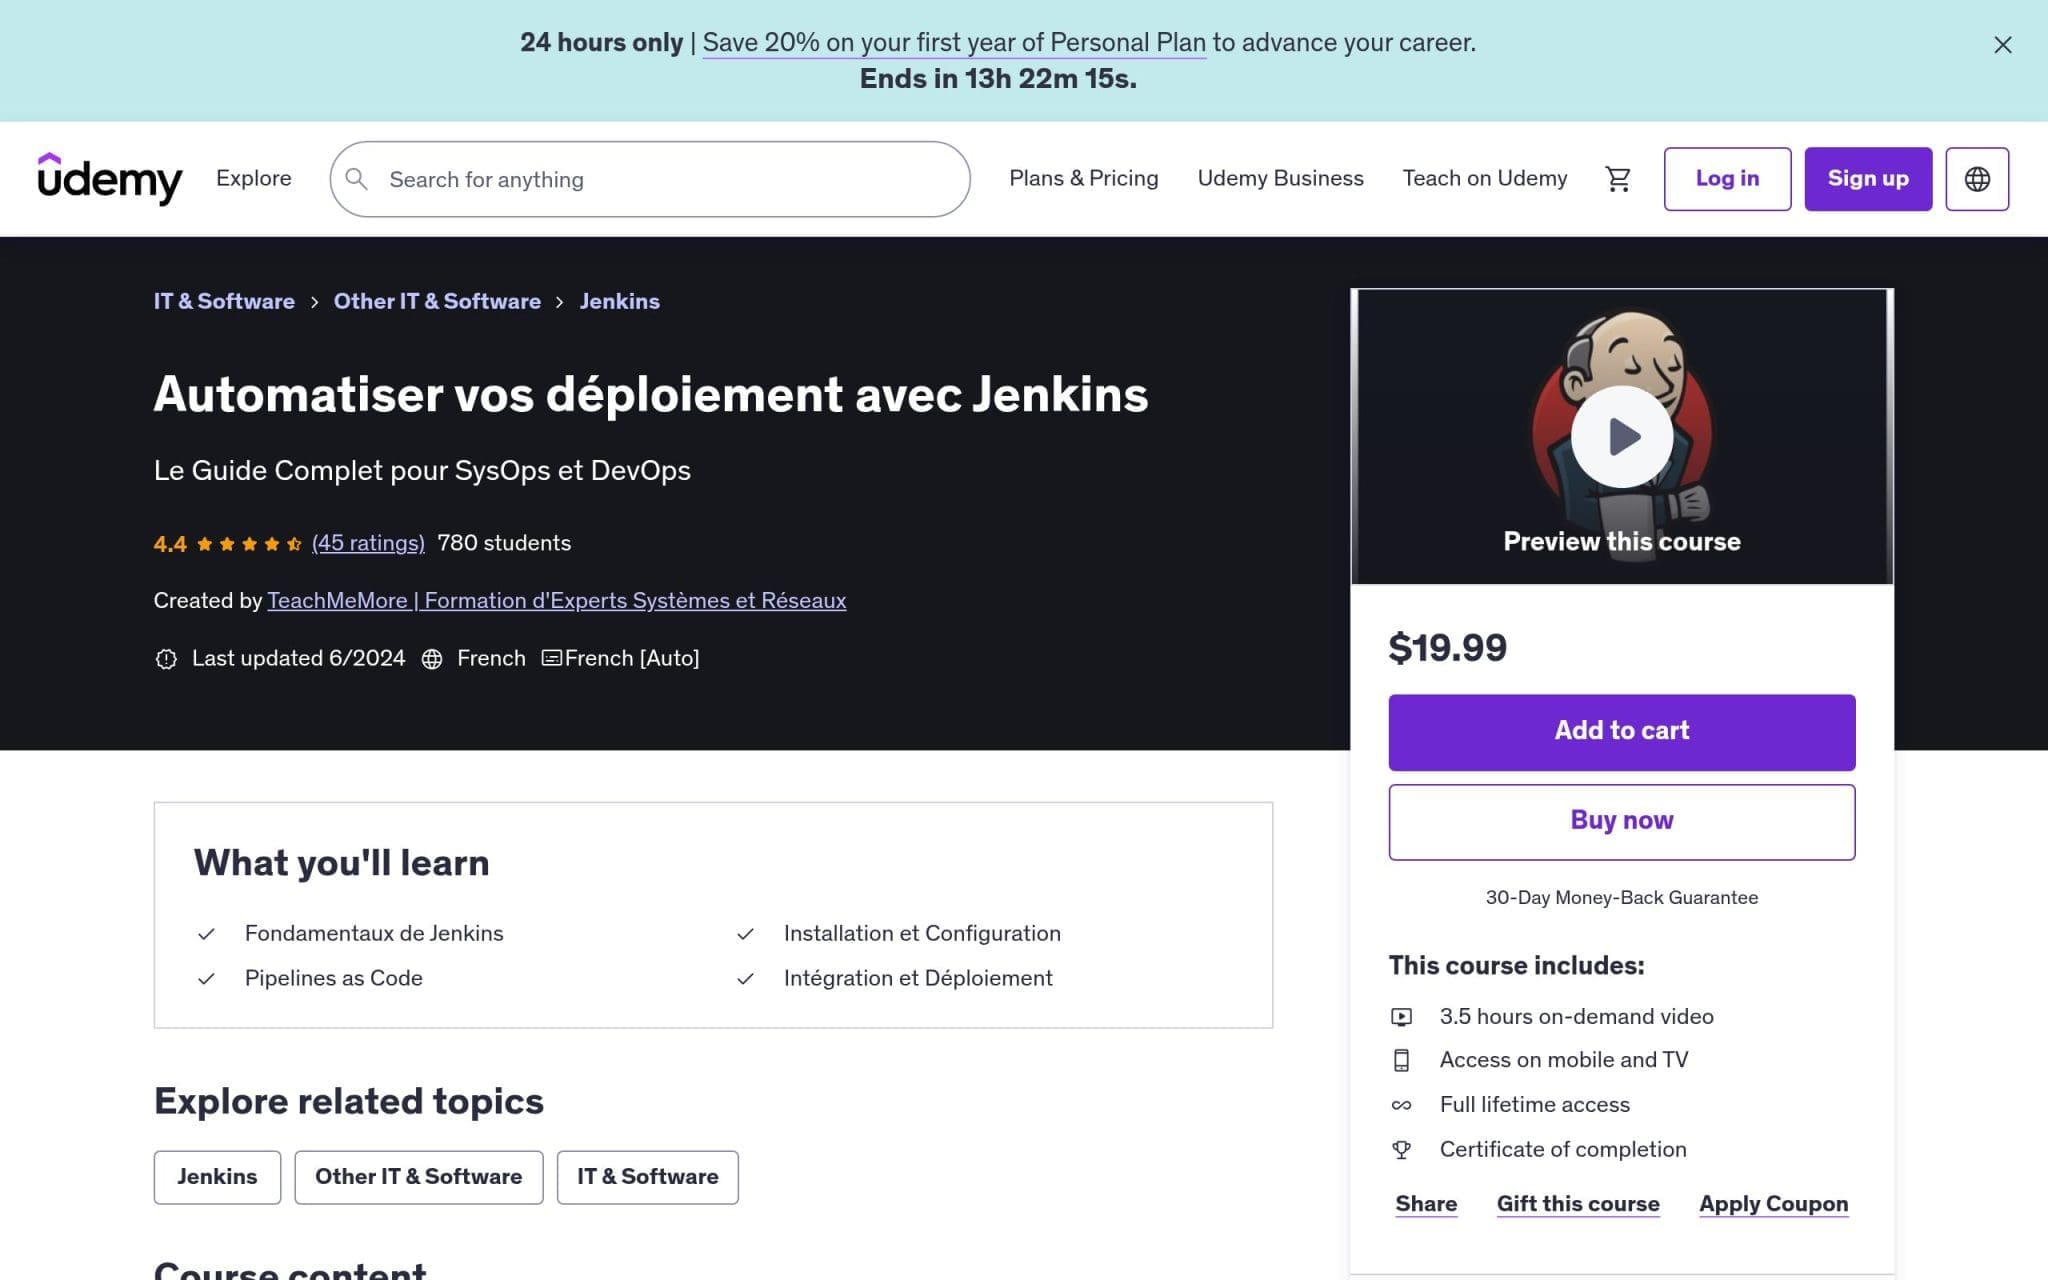This screenshot has width=2048, height=1280.
Task: Follow the Save 20% Personal Plan link
Action: [954, 43]
